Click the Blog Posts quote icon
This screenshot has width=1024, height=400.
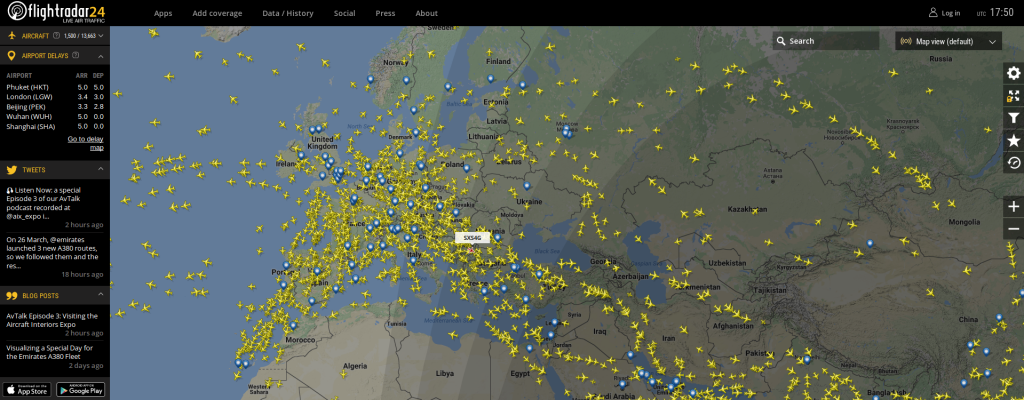pos(11,295)
